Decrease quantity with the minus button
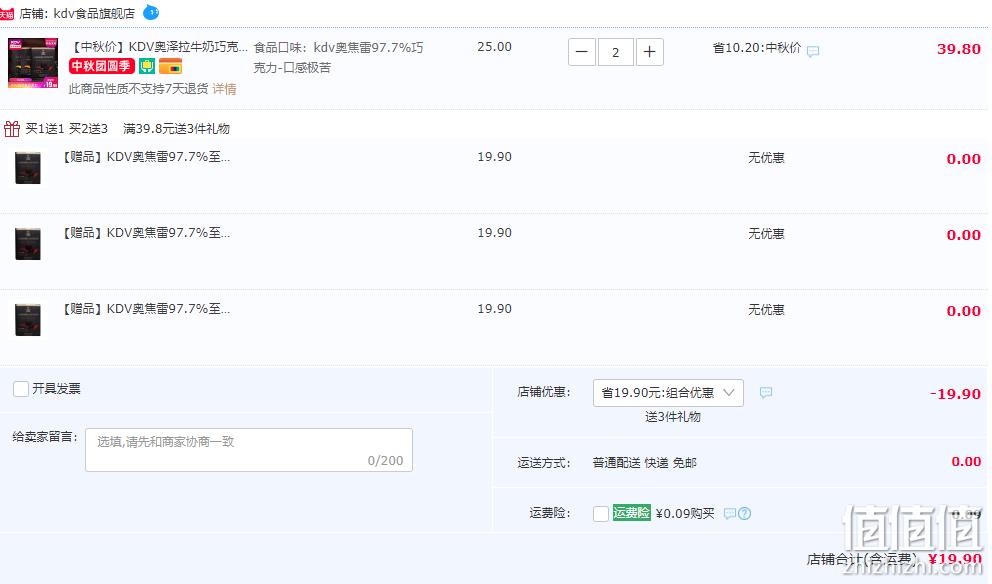Viewport: 992px width, 584px height. coord(581,52)
